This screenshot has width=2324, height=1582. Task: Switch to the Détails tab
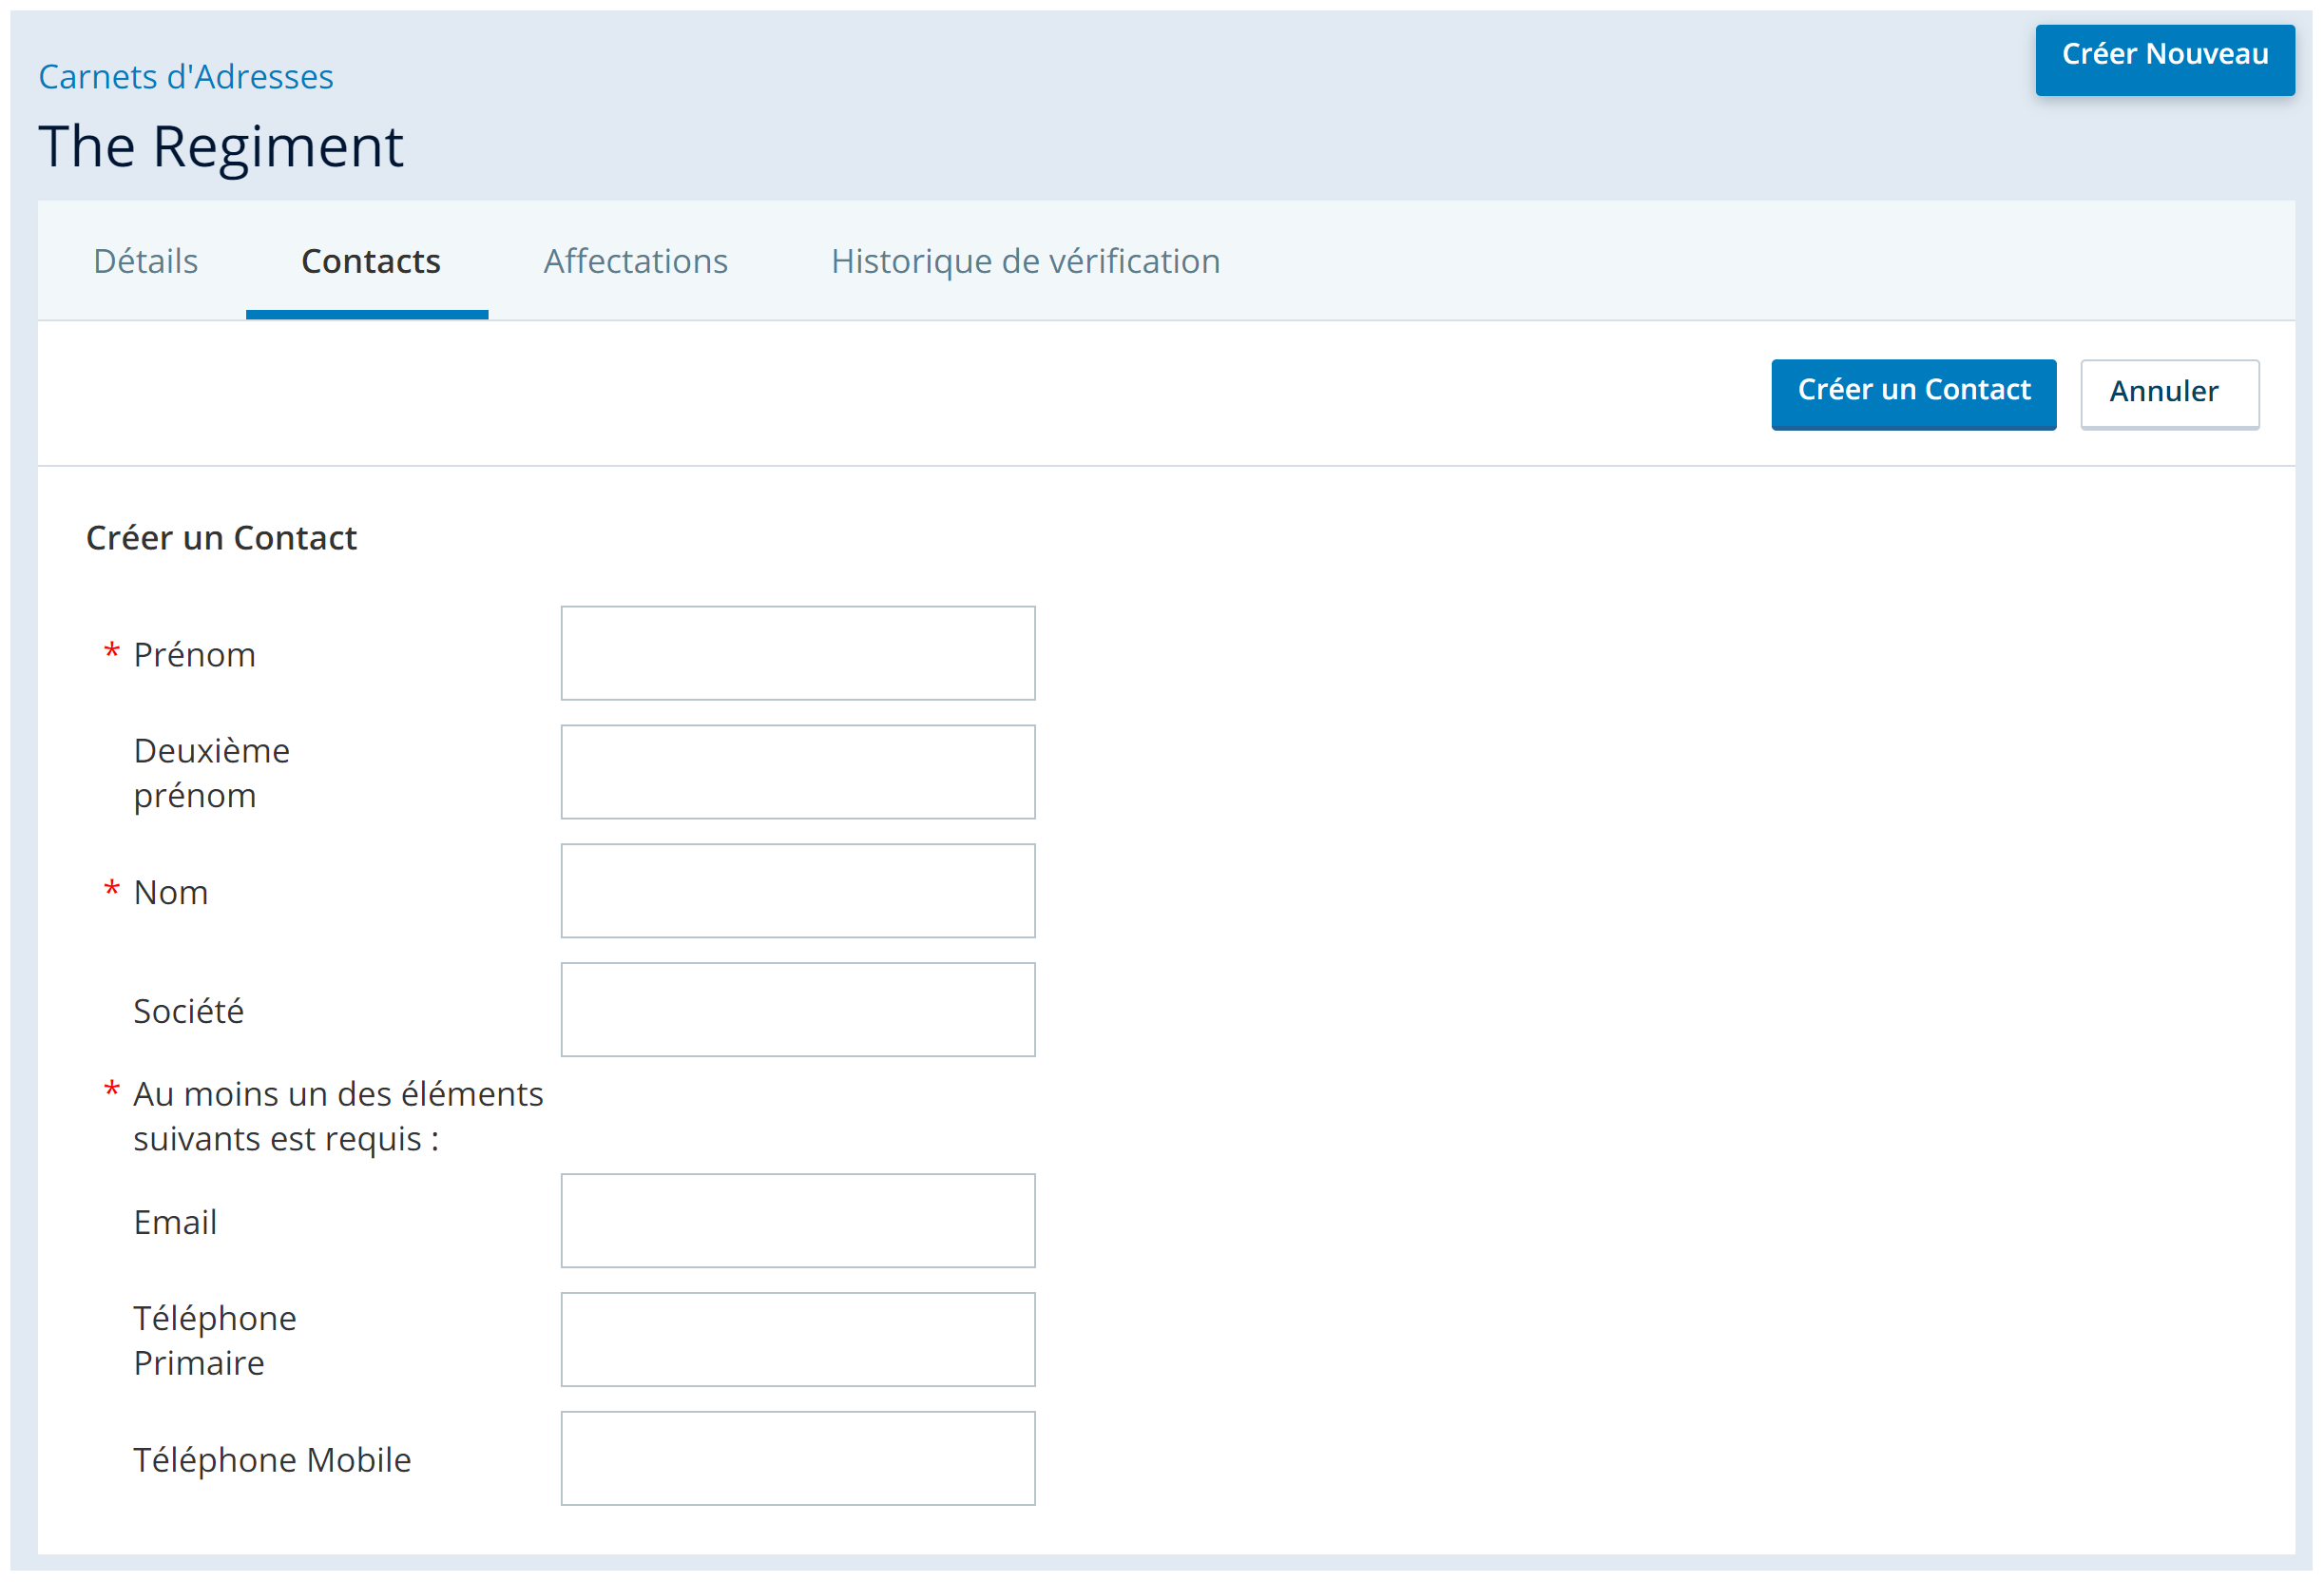click(x=146, y=261)
